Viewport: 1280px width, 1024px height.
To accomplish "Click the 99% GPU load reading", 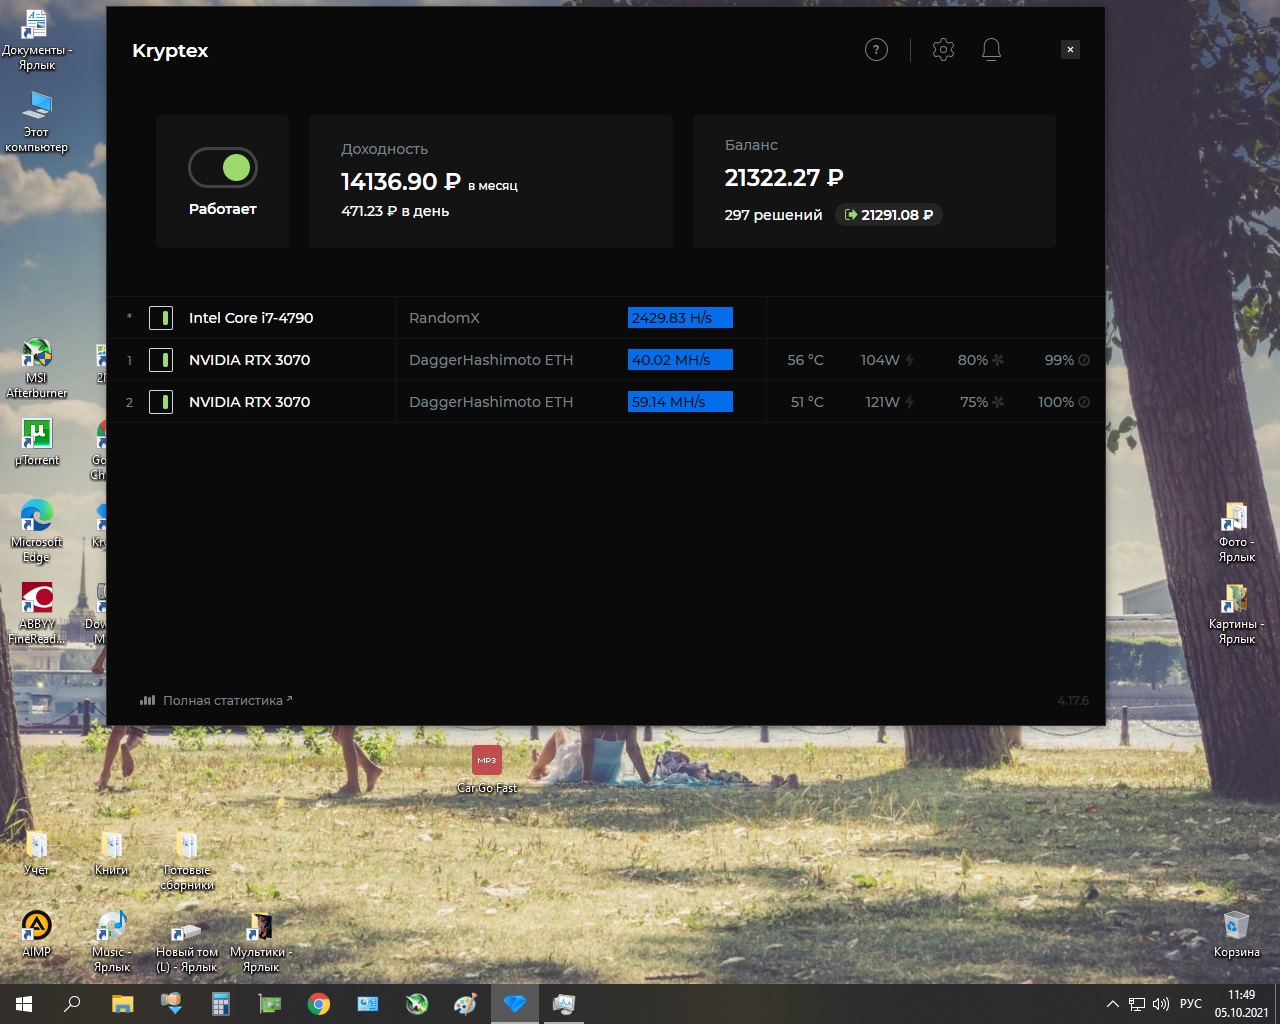I will click(x=1059, y=360).
